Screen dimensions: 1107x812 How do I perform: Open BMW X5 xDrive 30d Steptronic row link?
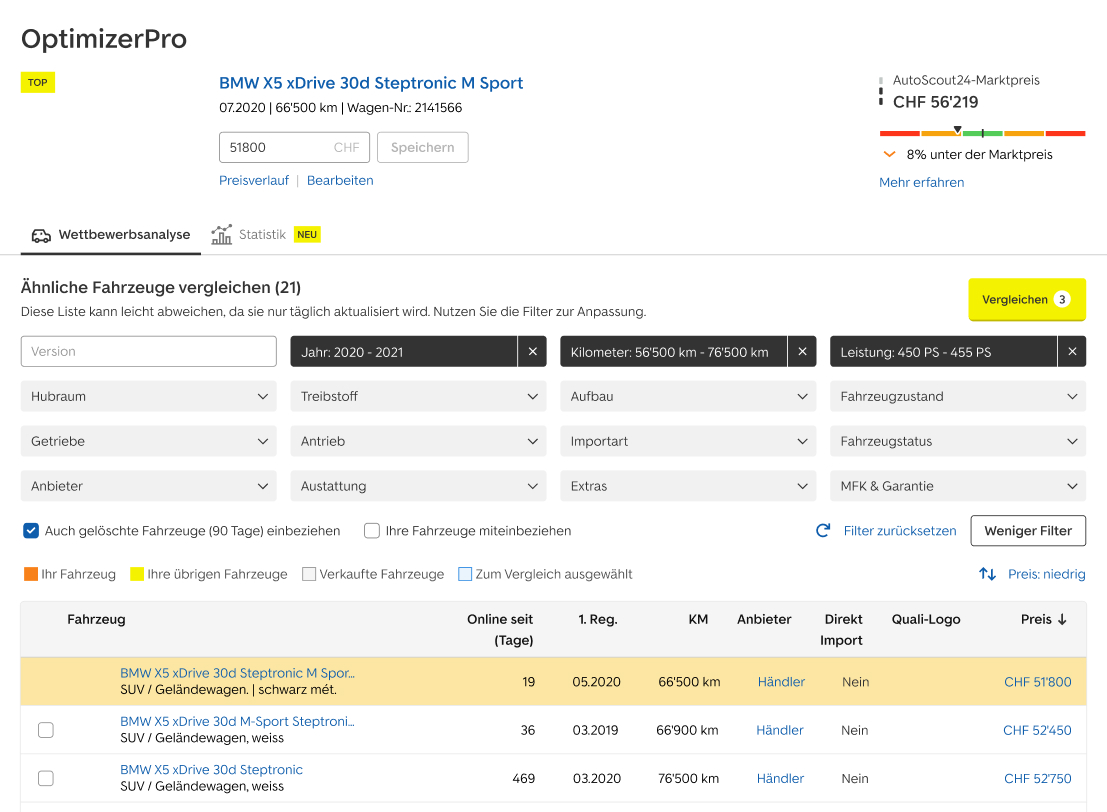tap(211, 770)
